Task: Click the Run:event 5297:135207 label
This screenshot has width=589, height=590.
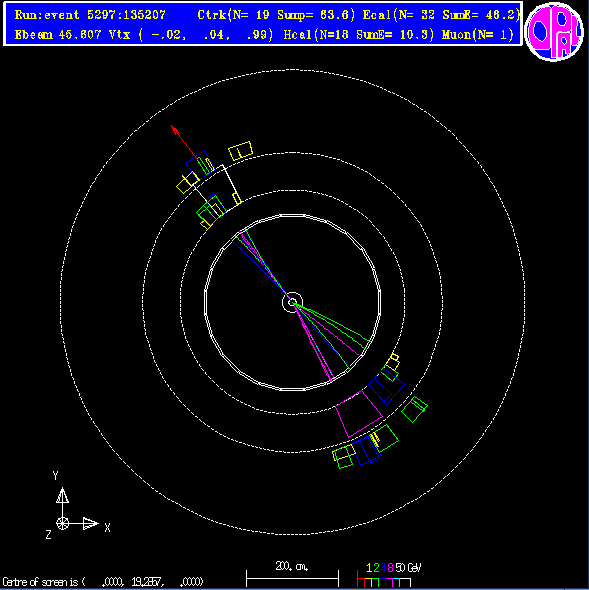Action: tap(90, 15)
